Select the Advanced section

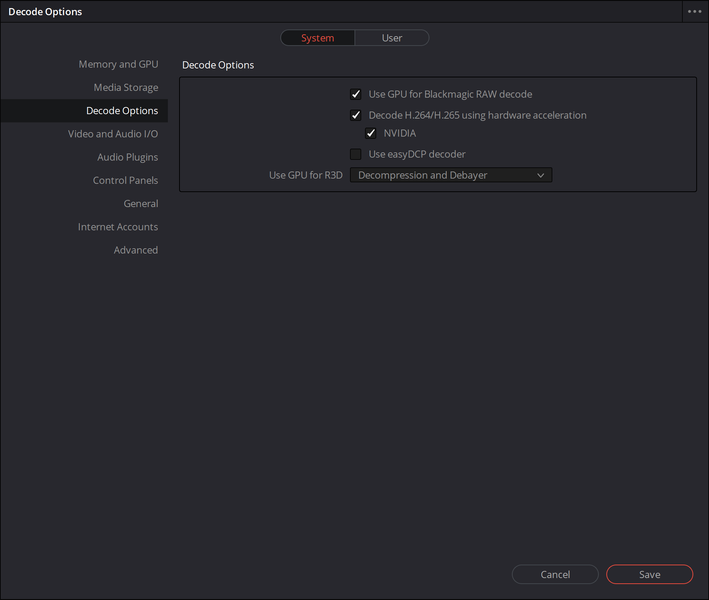tap(136, 250)
